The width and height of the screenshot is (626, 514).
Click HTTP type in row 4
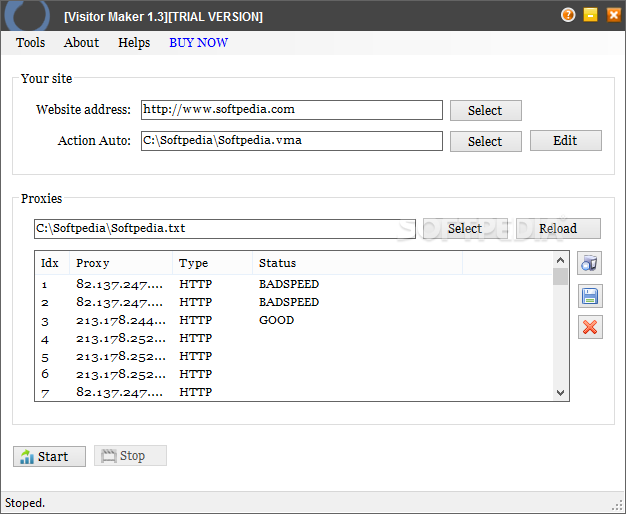pos(196,338)
